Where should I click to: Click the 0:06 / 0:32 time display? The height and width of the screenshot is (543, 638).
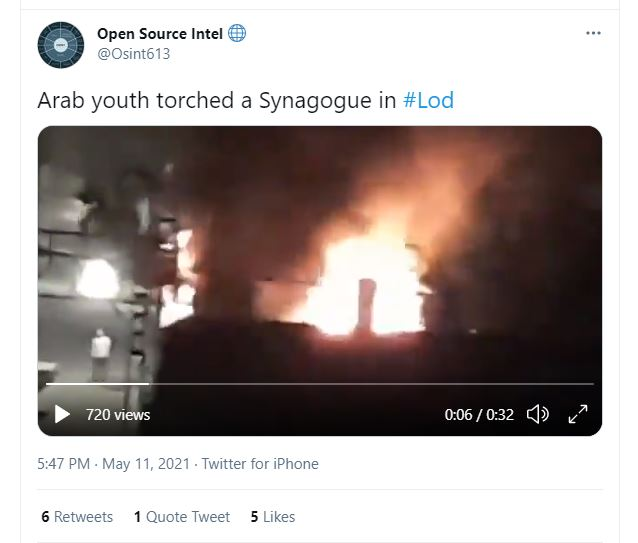point(479,415)
